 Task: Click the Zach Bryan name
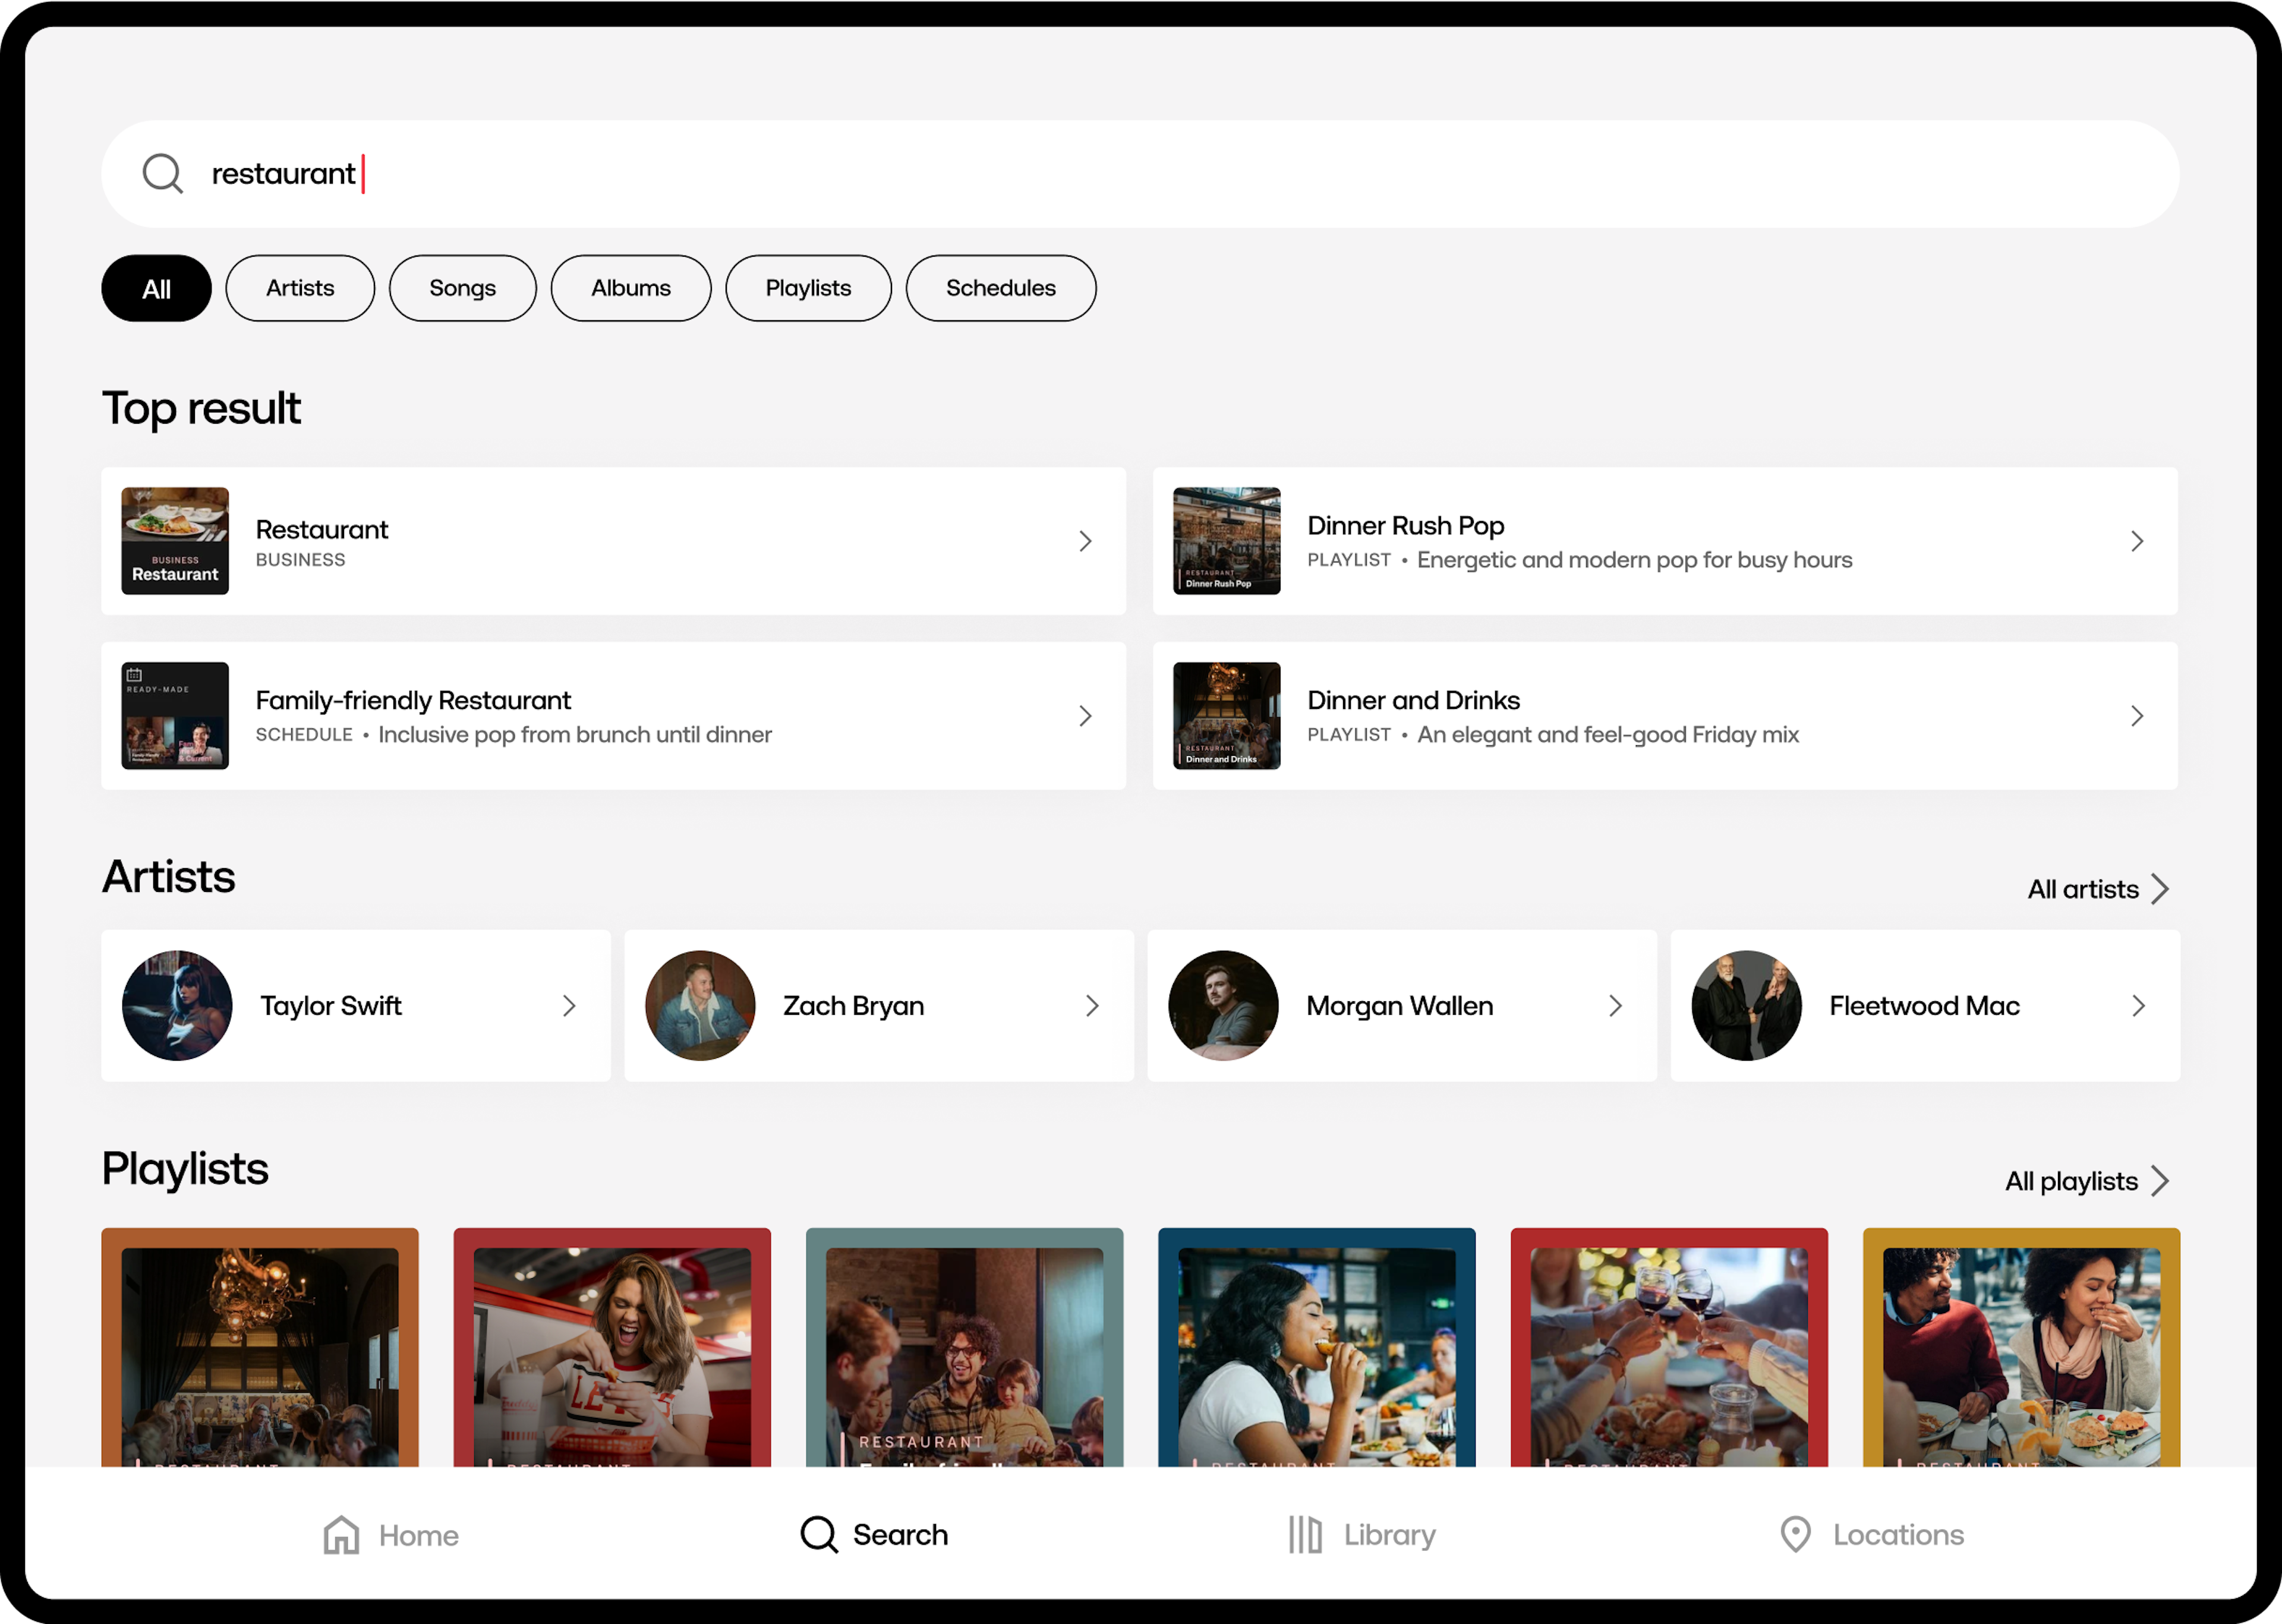click(853, 1006)
